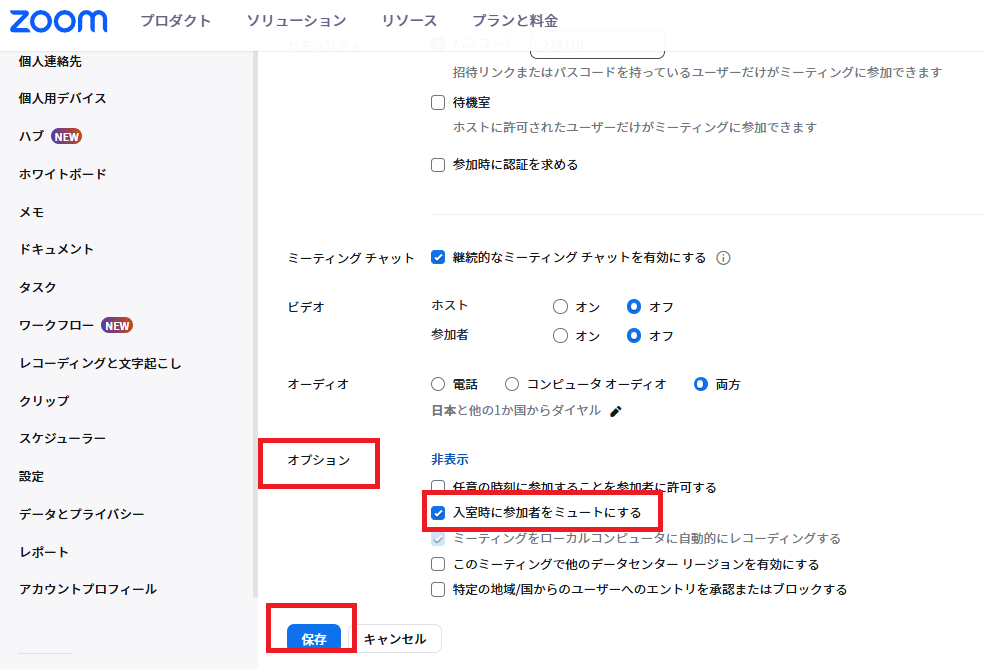Click the pencil icon to edit dial-in countries
Viewport: 984px width, 669px height.
[616, 411]
